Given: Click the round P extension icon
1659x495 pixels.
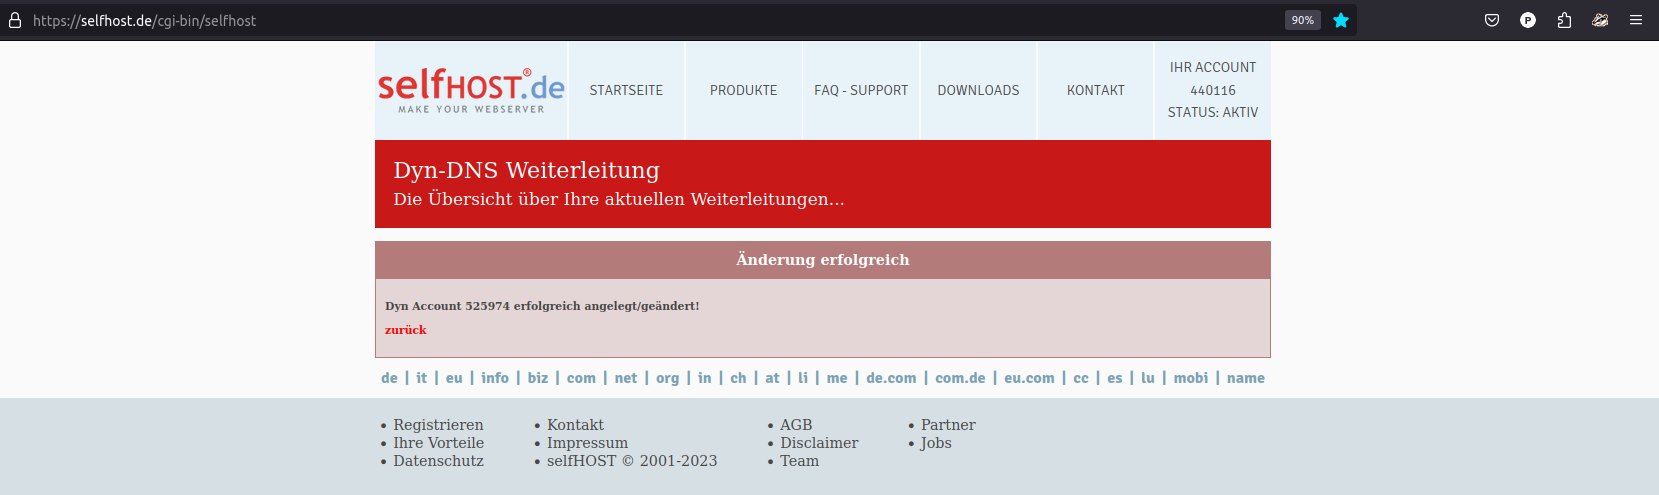Looking at the screenshot, I should tap(1527, 20).
